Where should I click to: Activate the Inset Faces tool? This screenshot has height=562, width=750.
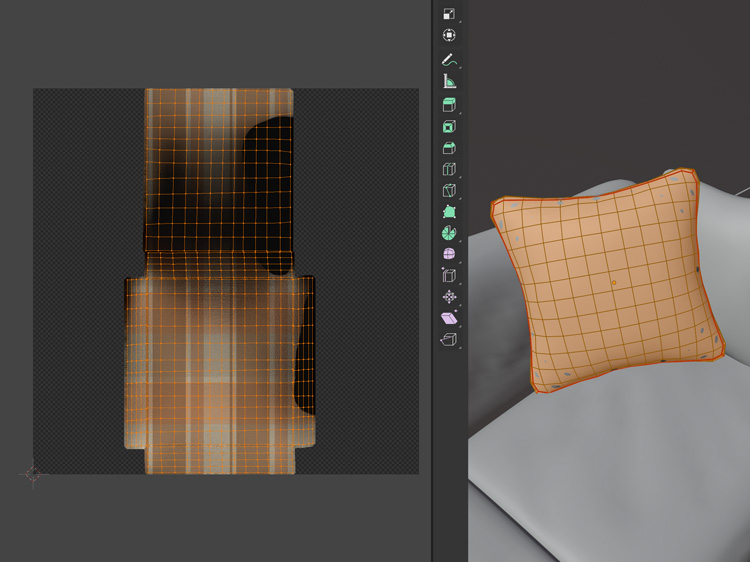449,127
